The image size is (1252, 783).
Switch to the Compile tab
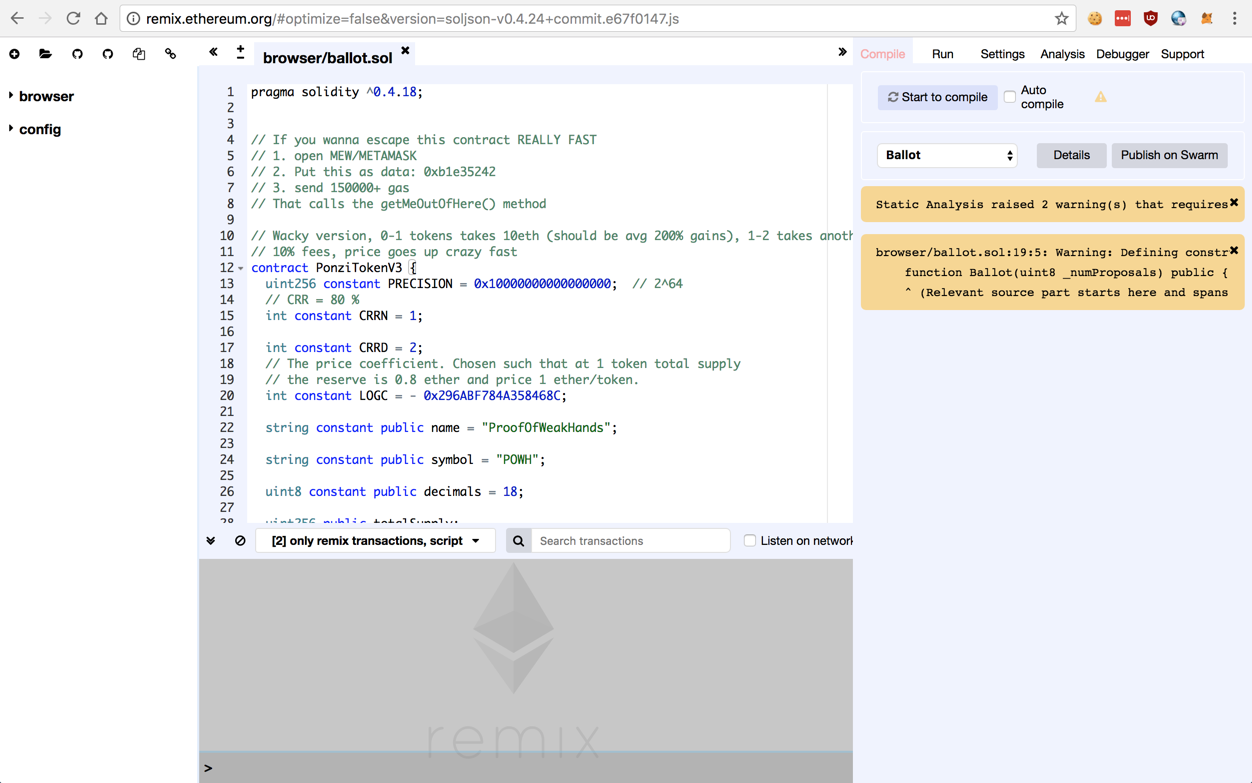pyautogui.click(x=883, y=54)
